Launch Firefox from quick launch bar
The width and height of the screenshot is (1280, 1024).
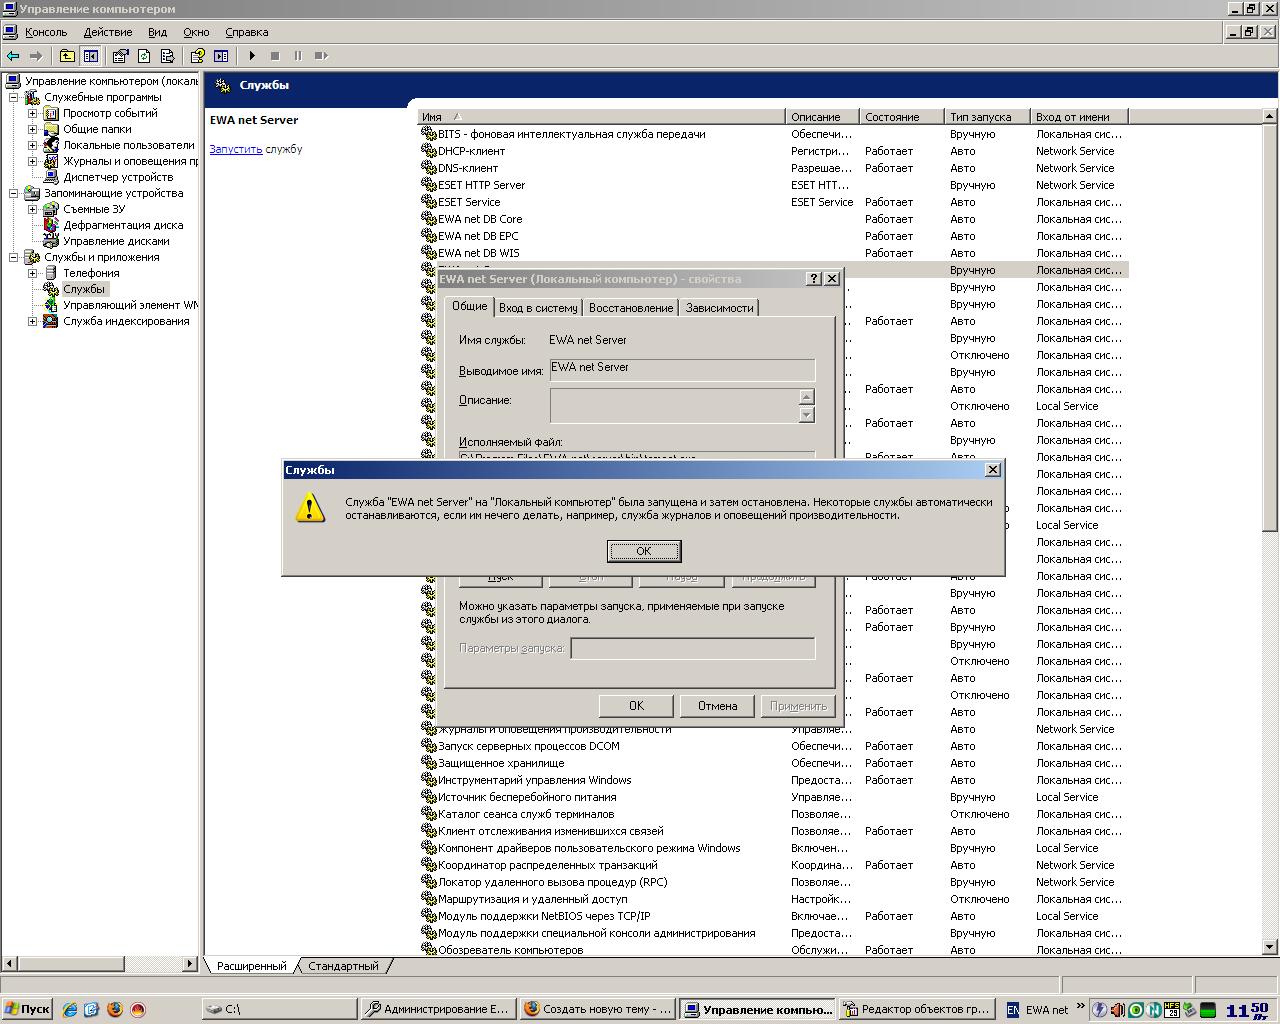115,1009
